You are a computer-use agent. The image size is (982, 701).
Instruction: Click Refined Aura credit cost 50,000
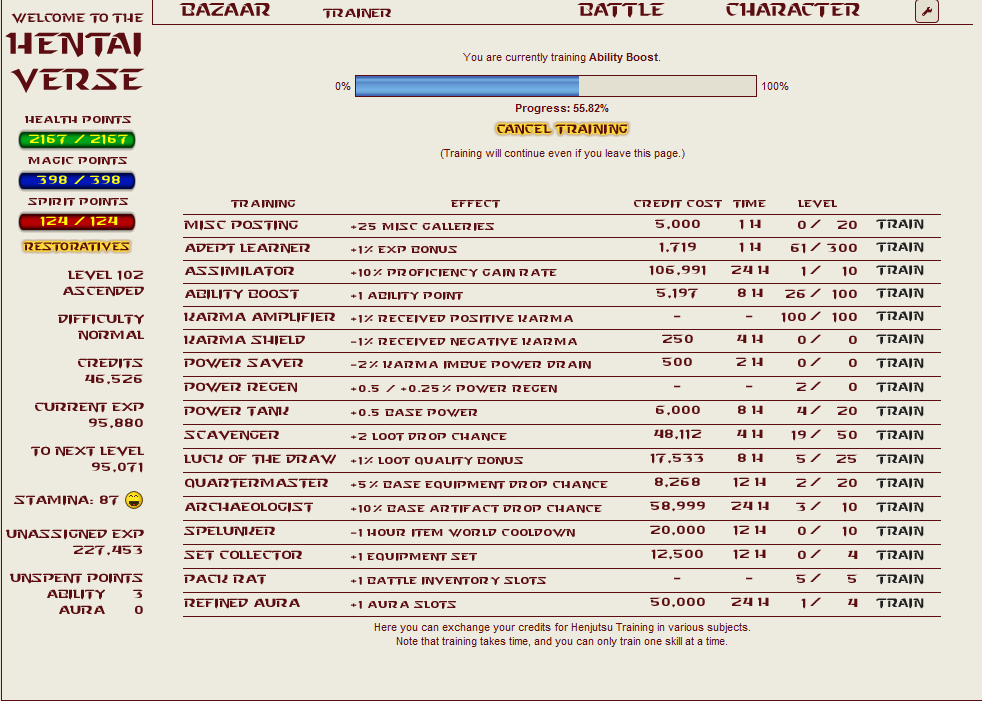(678, 602)
